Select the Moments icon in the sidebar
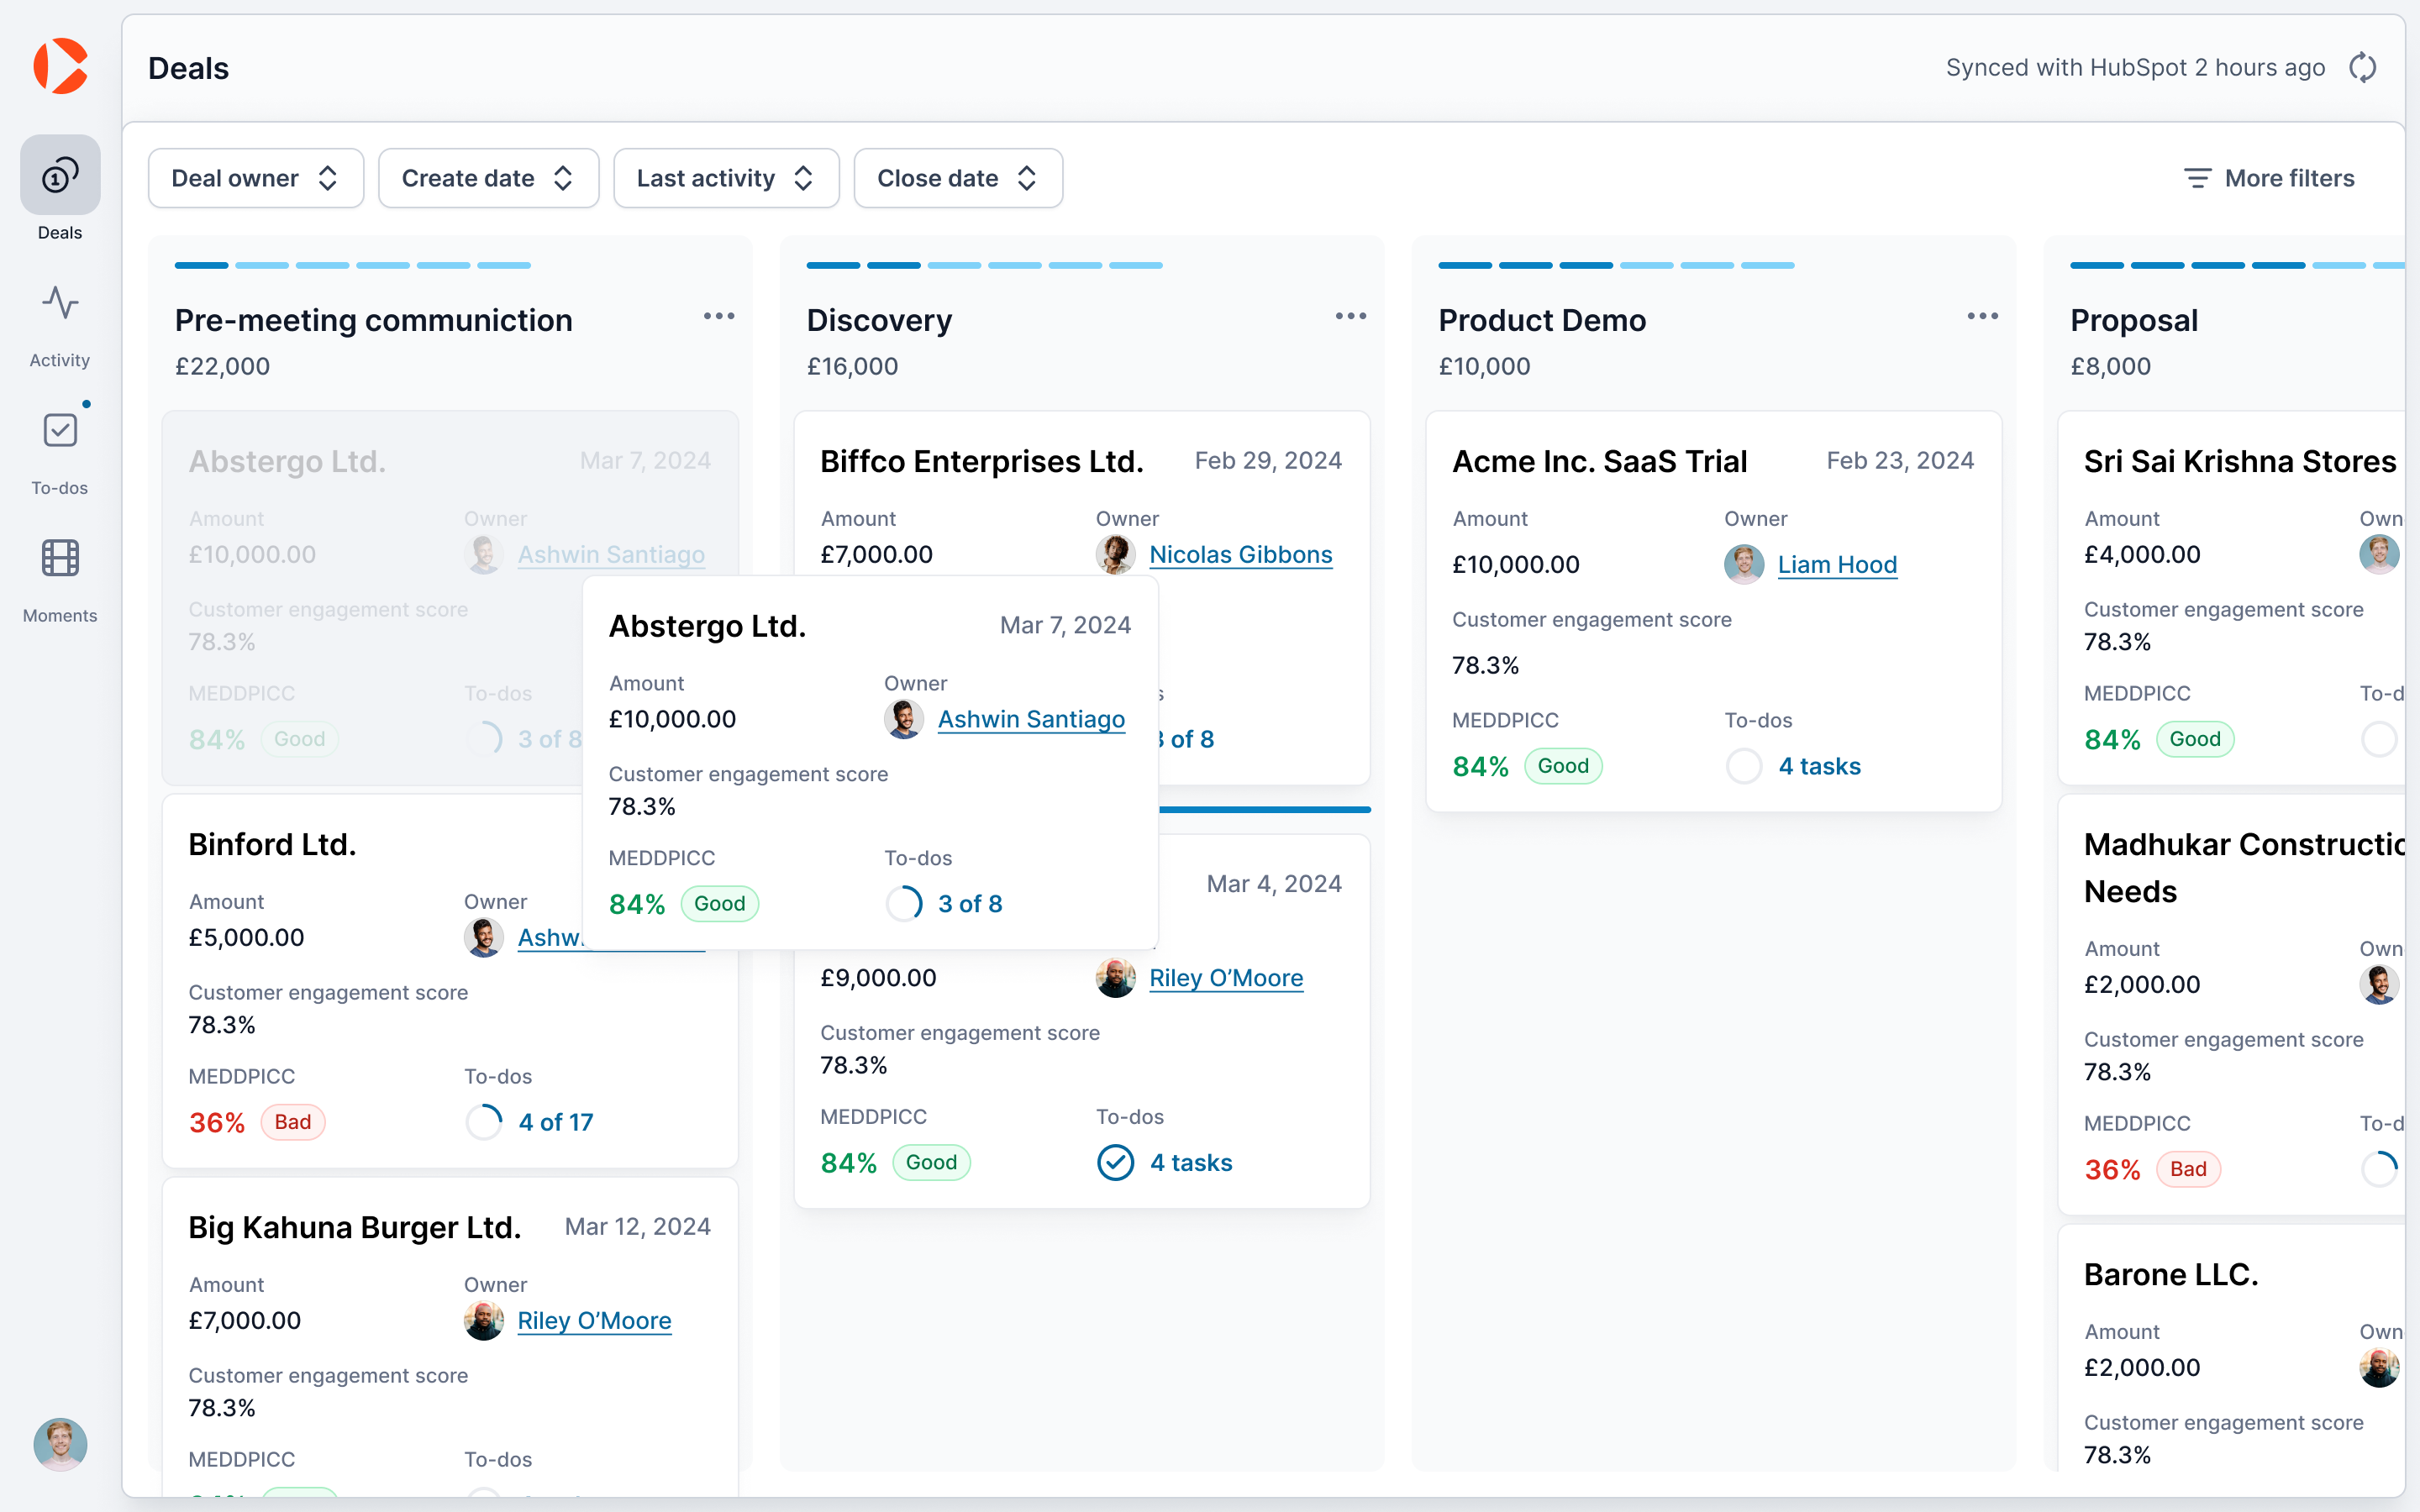 (x=59, y=558)
